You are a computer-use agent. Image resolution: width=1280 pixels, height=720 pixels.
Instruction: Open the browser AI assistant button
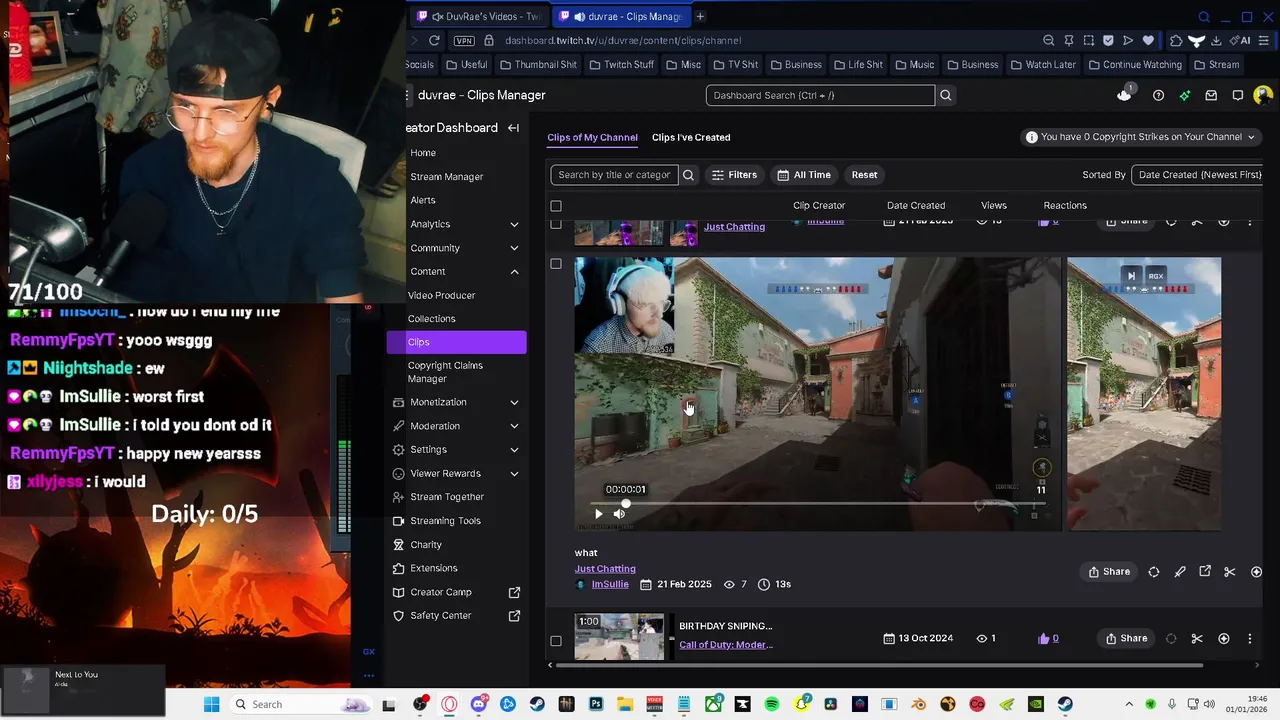tap(1241, 40)
